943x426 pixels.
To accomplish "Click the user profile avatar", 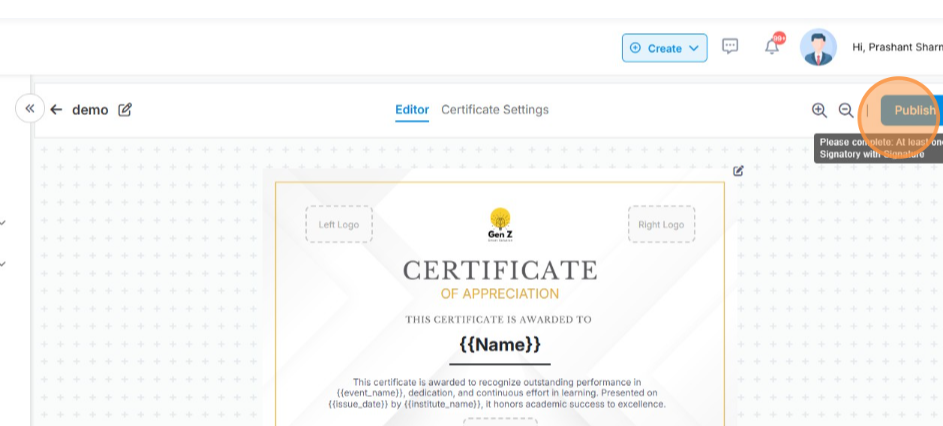I will coord(818,47).
